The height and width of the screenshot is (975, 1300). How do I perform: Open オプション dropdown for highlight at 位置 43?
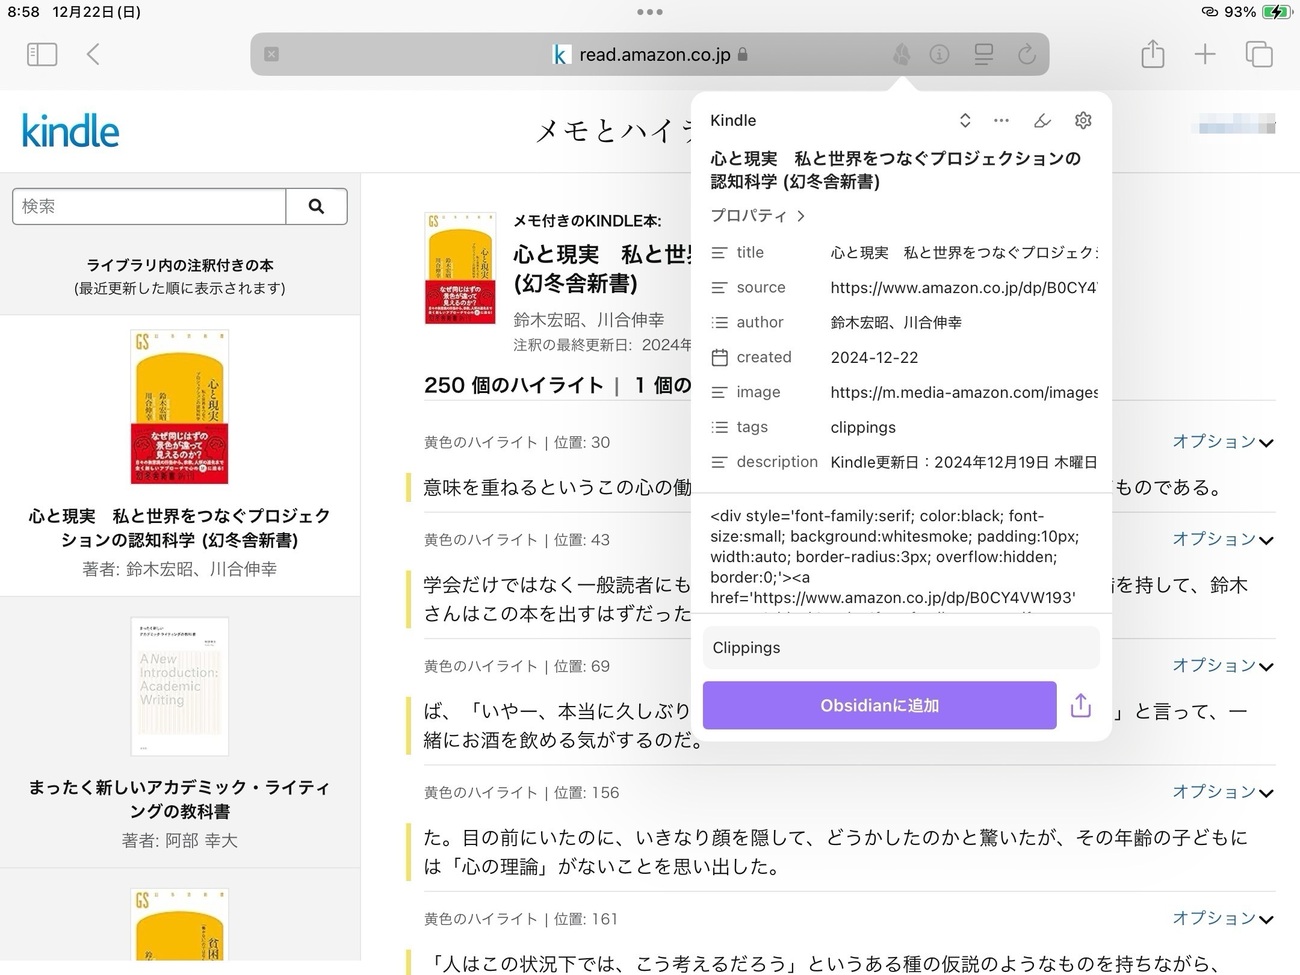point(1223,539)
